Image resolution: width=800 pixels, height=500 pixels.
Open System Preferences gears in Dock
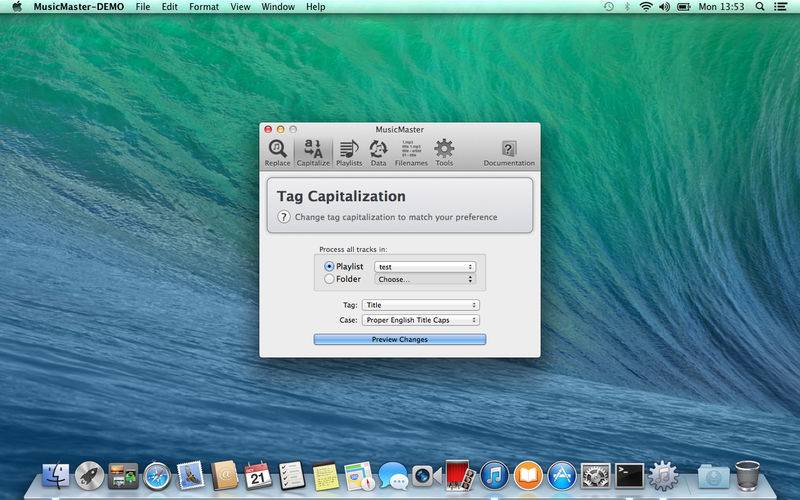(595, 476)
